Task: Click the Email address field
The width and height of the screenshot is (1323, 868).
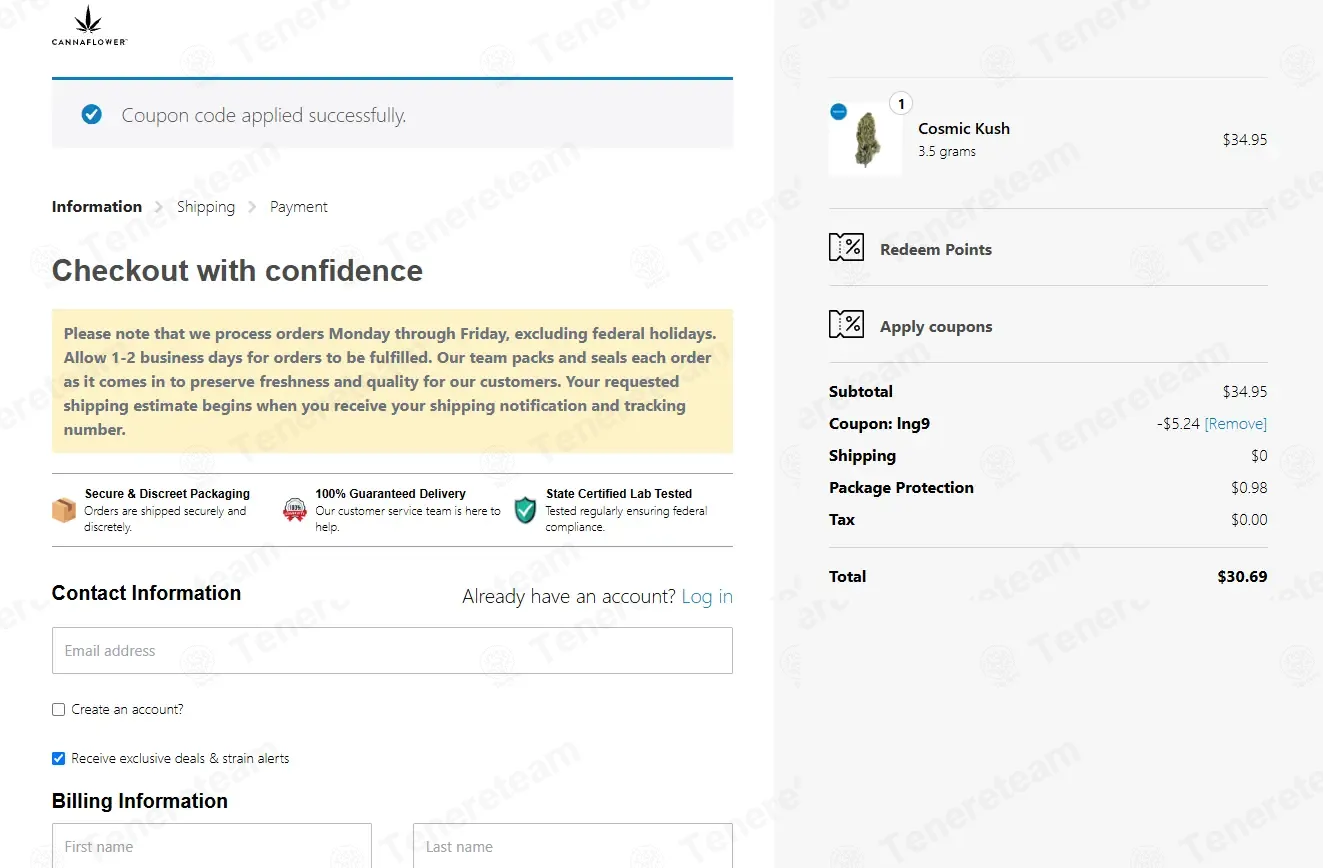Action: click(392, 650)
